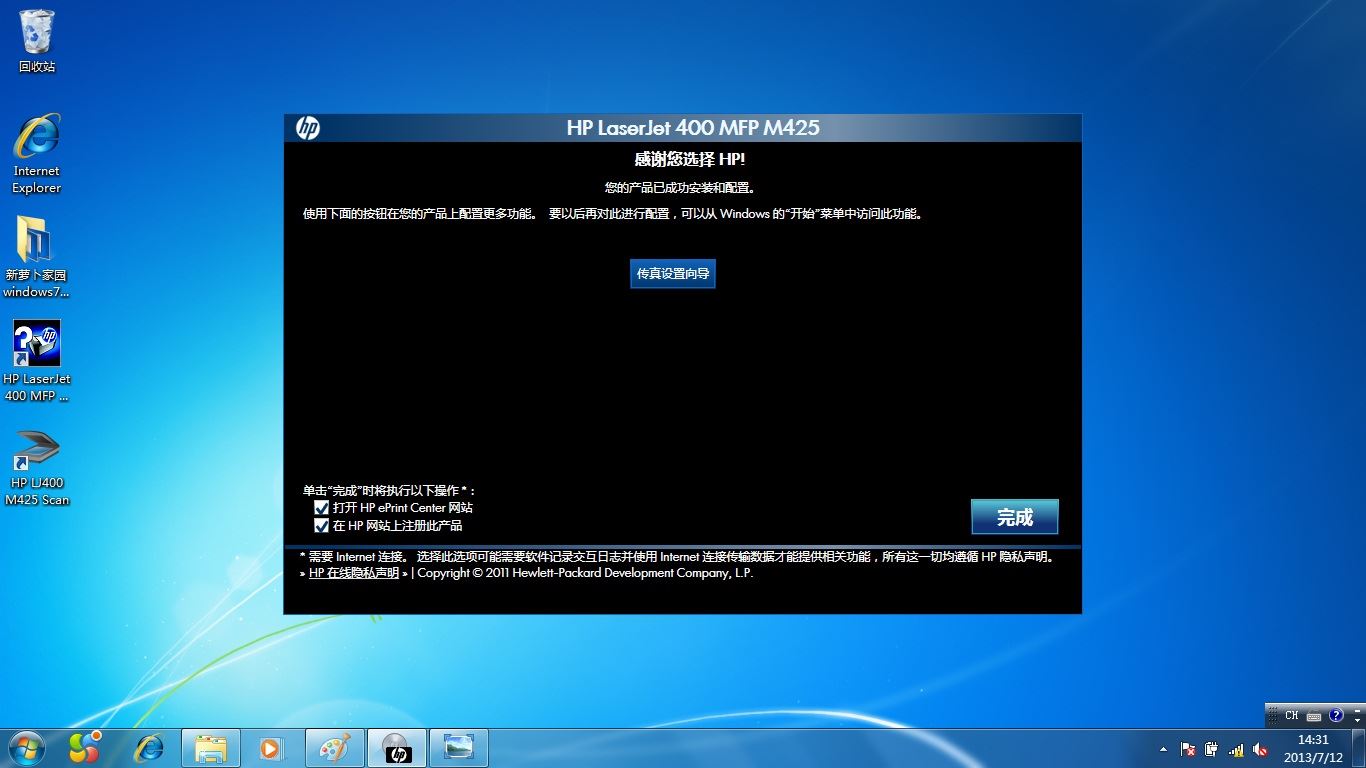The height and width of the screenshot is (768, 1366).
Task: Click the HP LaserJet 400 MFP M425 title
Action: point(693,128)
